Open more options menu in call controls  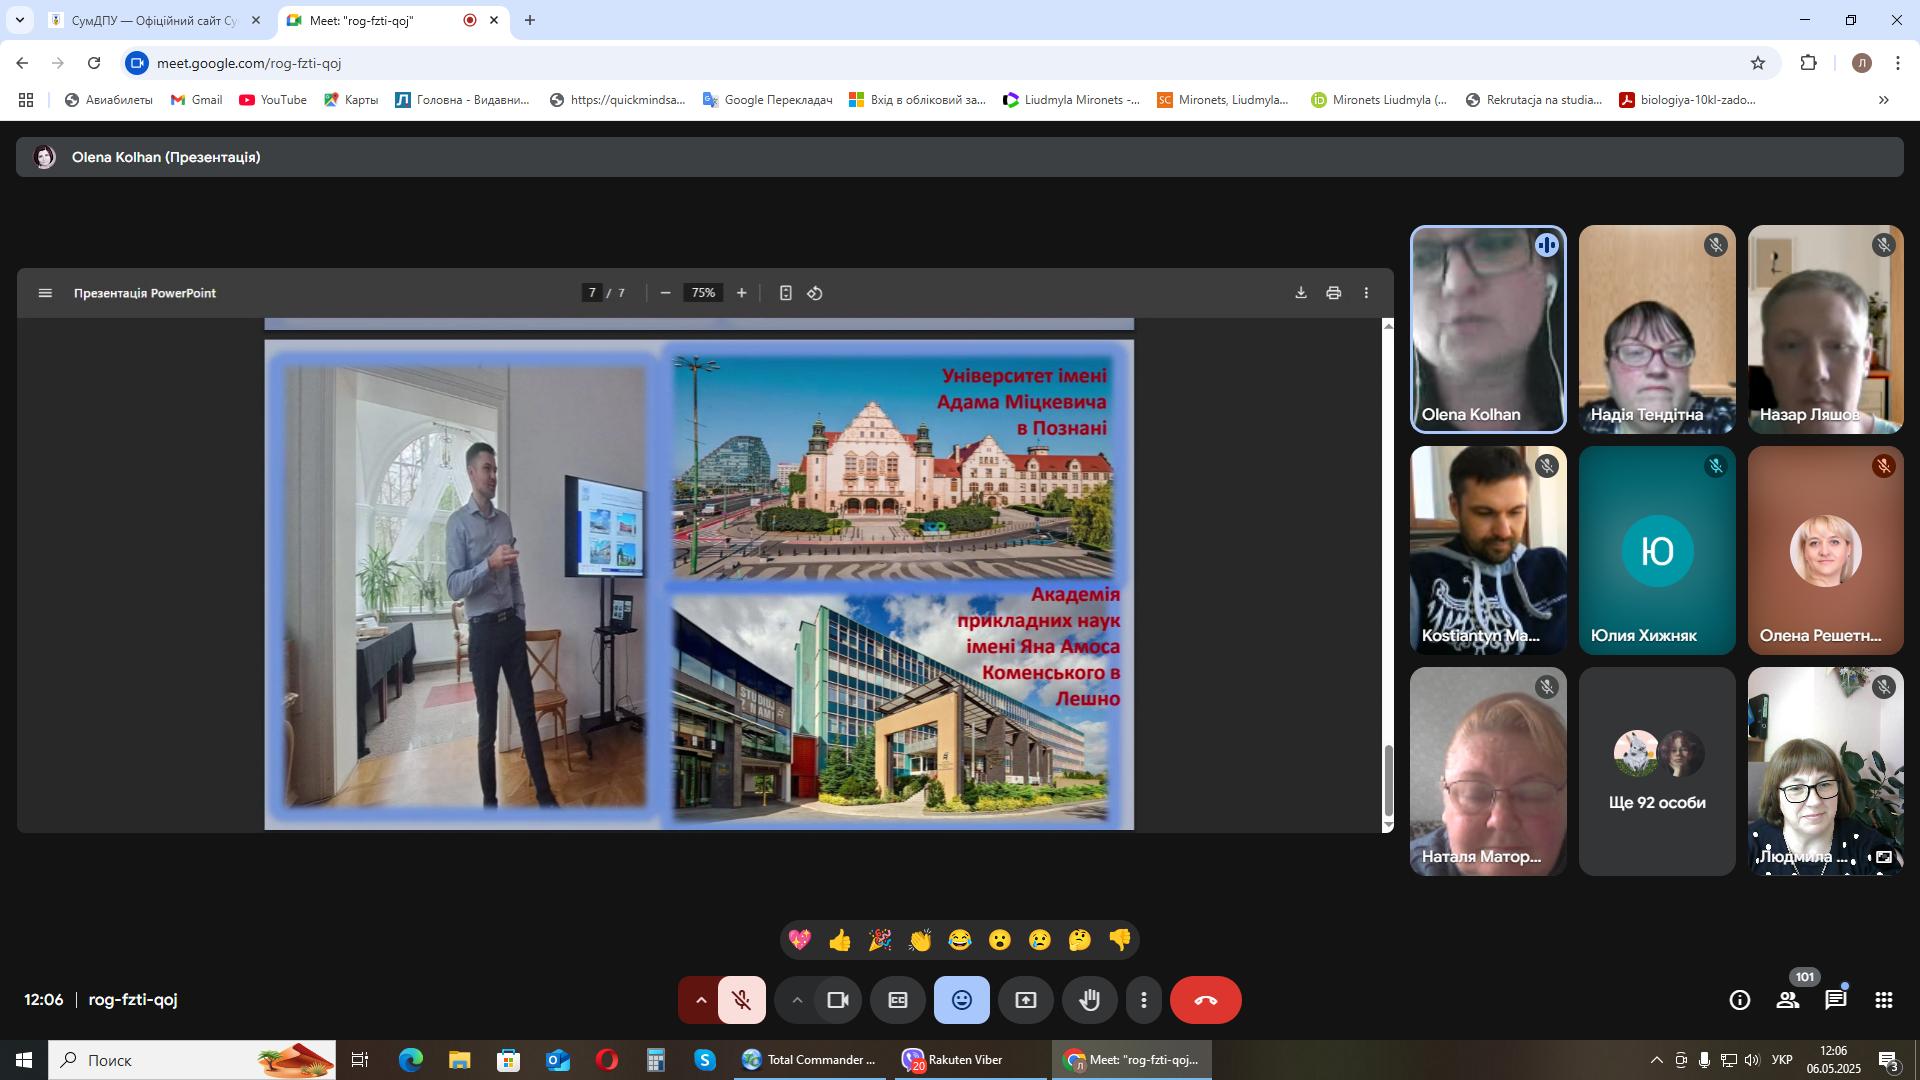[1144, 1000]
